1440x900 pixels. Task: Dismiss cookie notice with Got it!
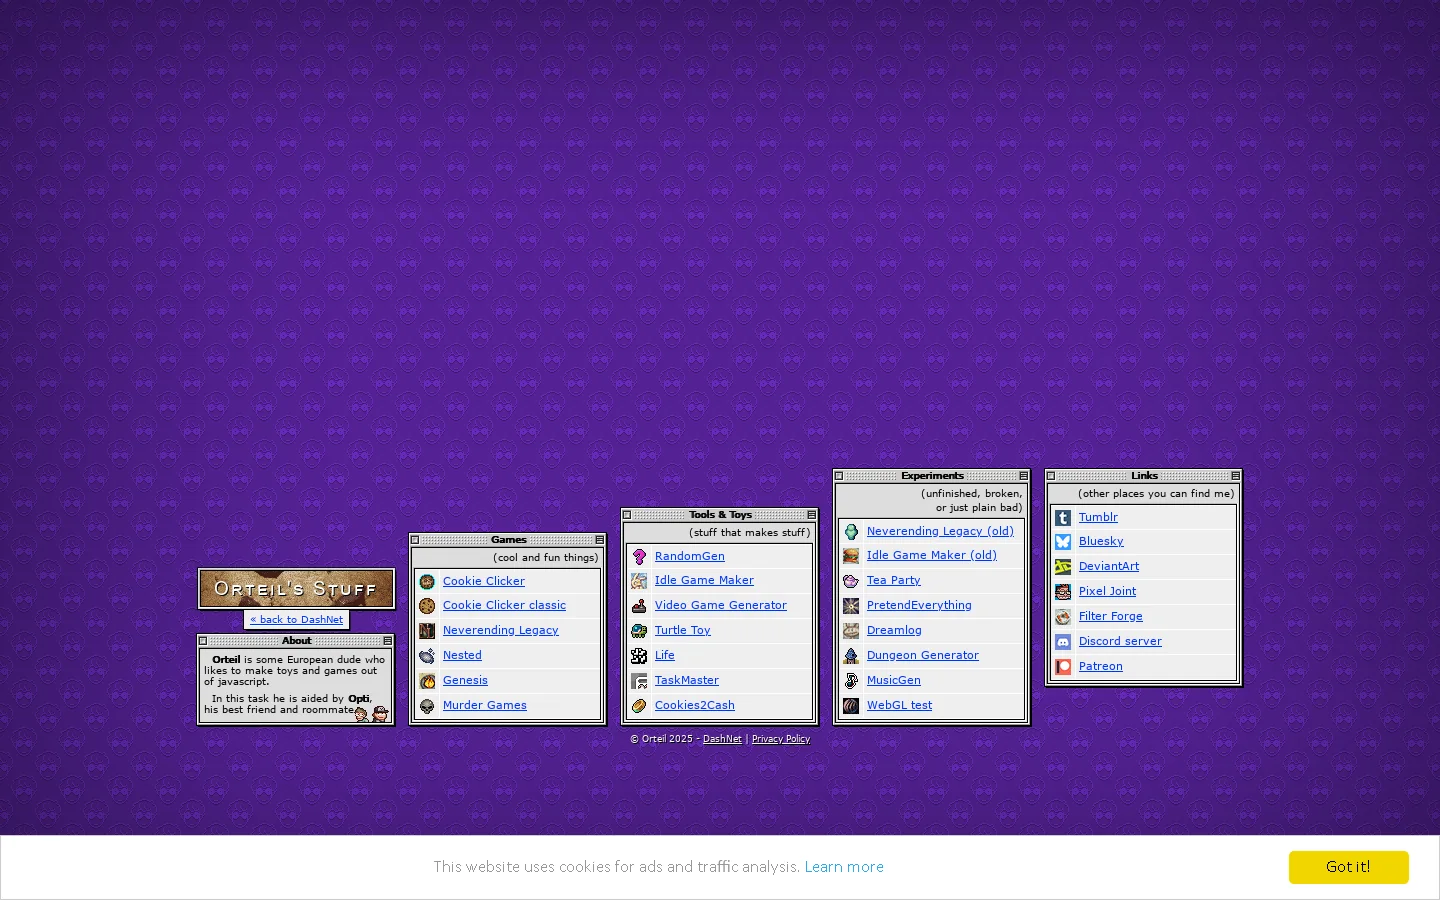(1348, 867)
